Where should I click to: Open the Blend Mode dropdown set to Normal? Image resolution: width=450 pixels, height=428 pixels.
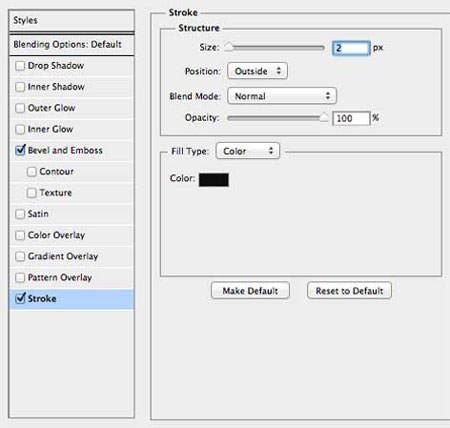[x=282, y=96]
